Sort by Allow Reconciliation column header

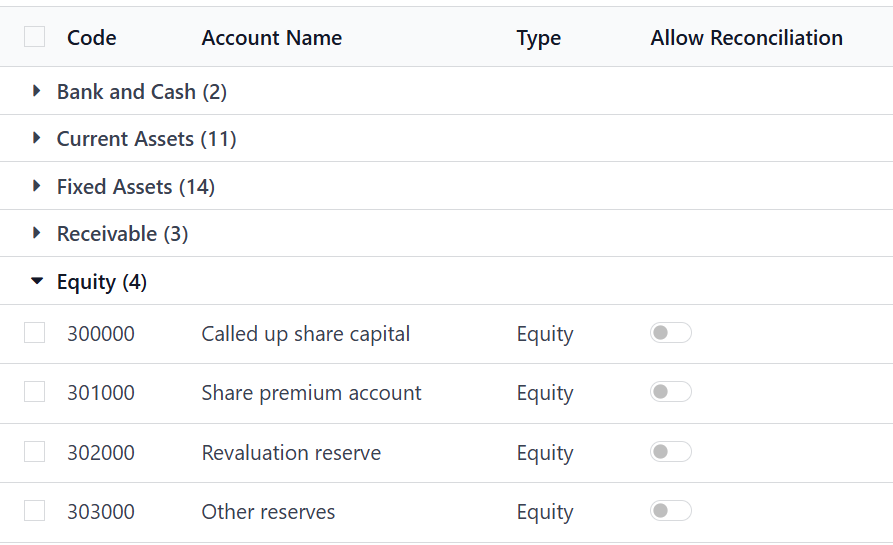click(x=747, y=38)
